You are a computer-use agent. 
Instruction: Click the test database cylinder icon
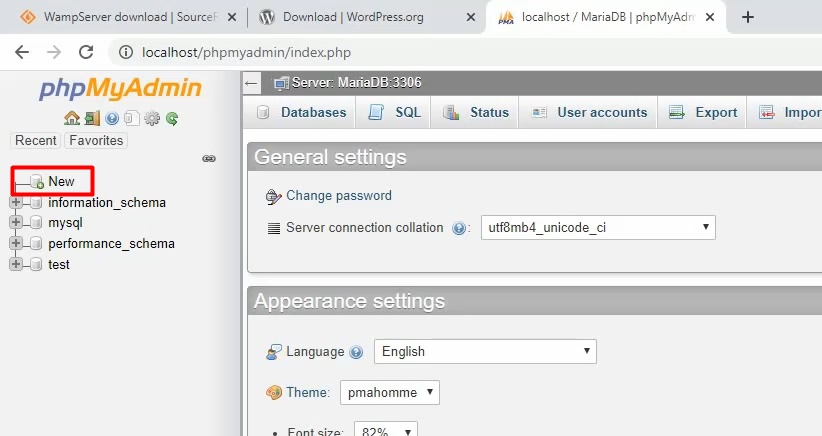(x=36, y=264)
